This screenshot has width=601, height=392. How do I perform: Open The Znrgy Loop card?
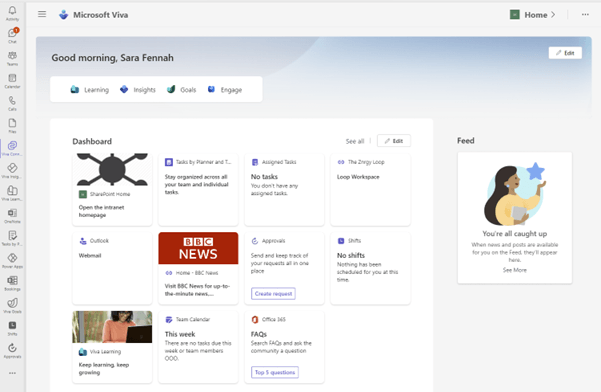click(x=370, y=190)
